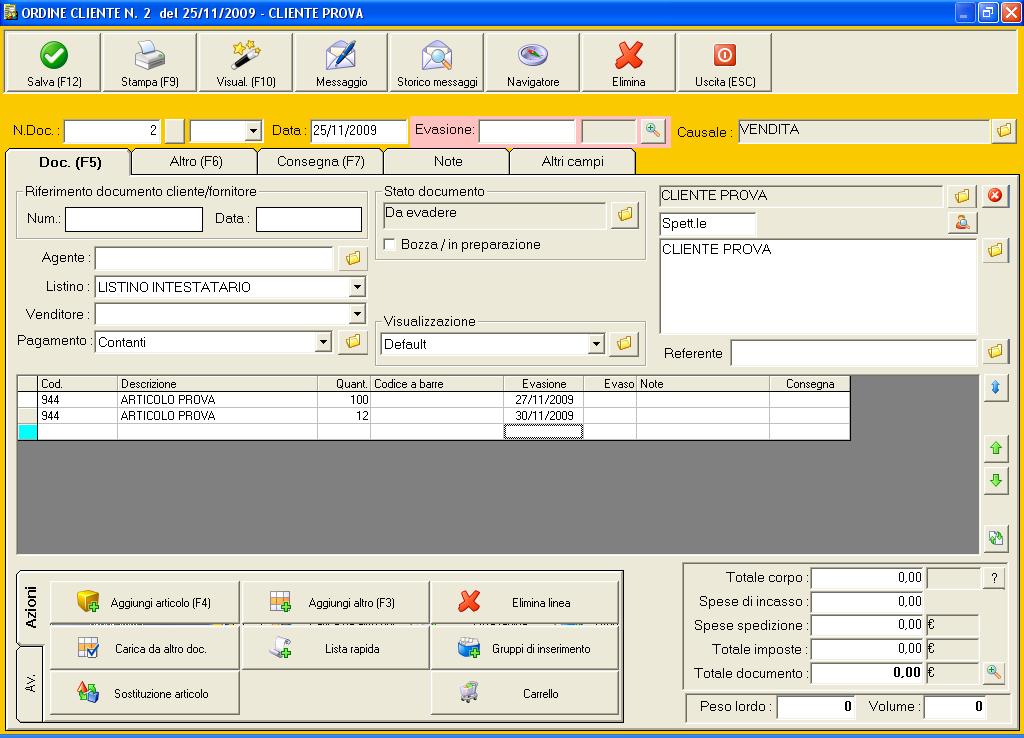Open the Altri campi tab
The height and width of the screenshot is (738, 1024).
tap(572, 161)
